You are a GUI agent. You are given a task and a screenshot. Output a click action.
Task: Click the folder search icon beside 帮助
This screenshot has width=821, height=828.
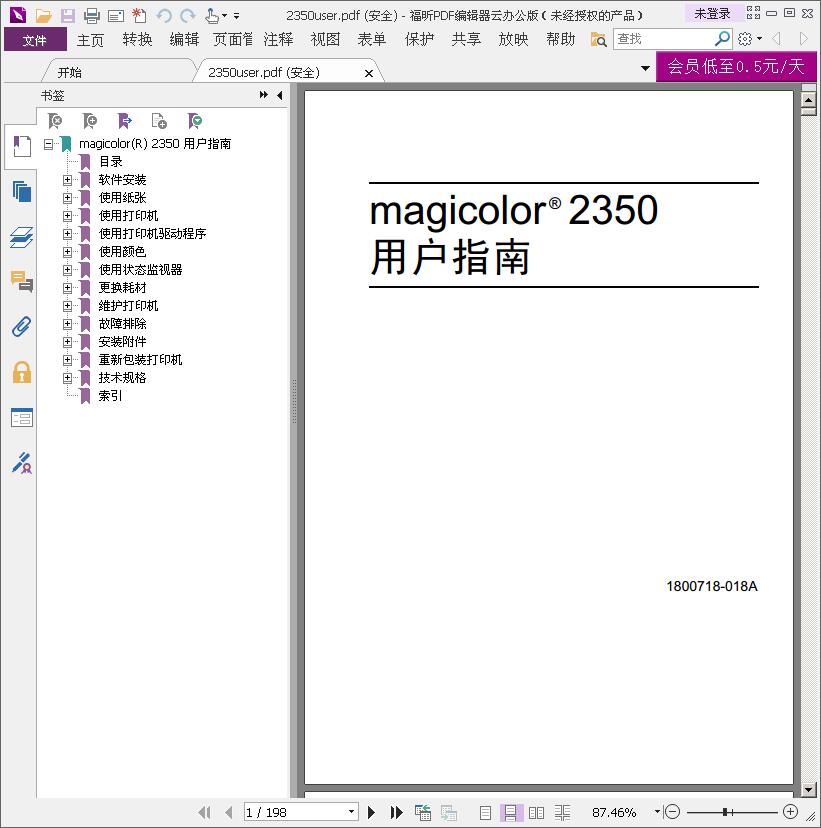(598, 39)
